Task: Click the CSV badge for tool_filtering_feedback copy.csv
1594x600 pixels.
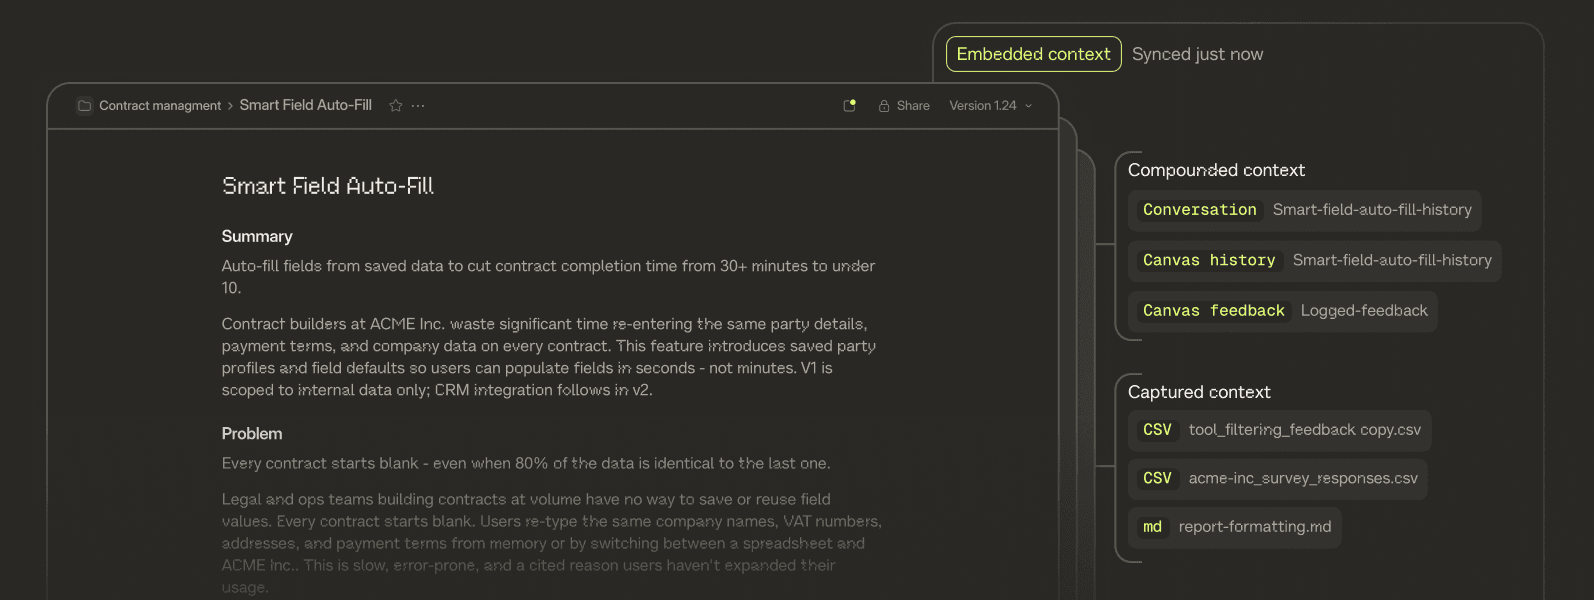Action: pos(1157,430)
